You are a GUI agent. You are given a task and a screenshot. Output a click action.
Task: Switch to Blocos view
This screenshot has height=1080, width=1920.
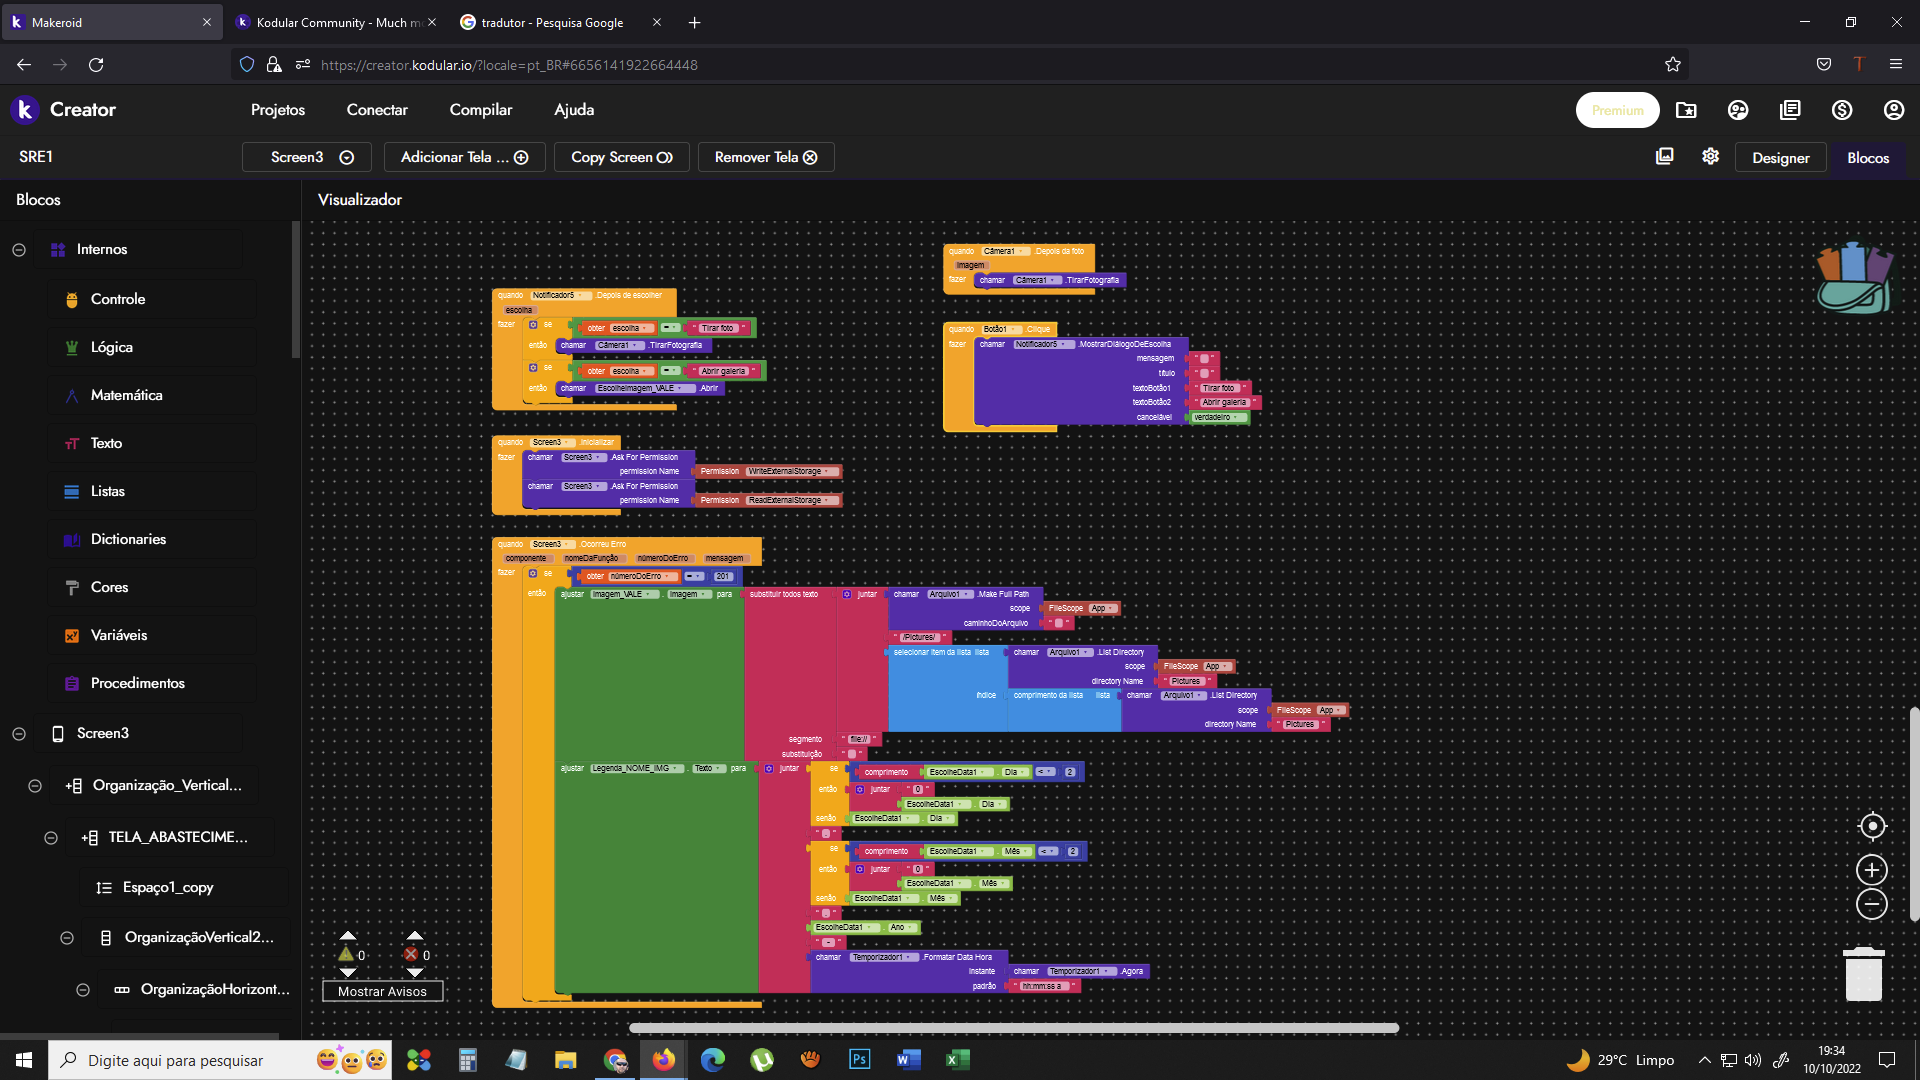(1868, 158)
